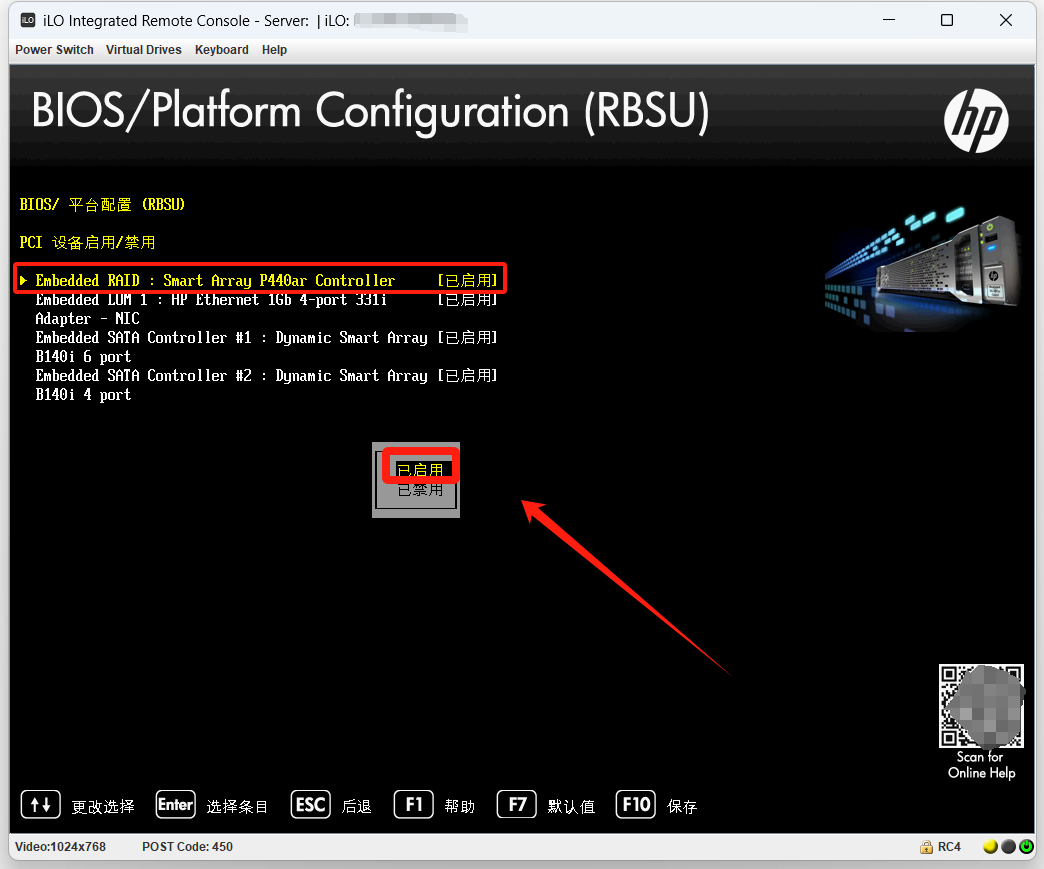Click the up/down arrows key icon

point(40,804)
